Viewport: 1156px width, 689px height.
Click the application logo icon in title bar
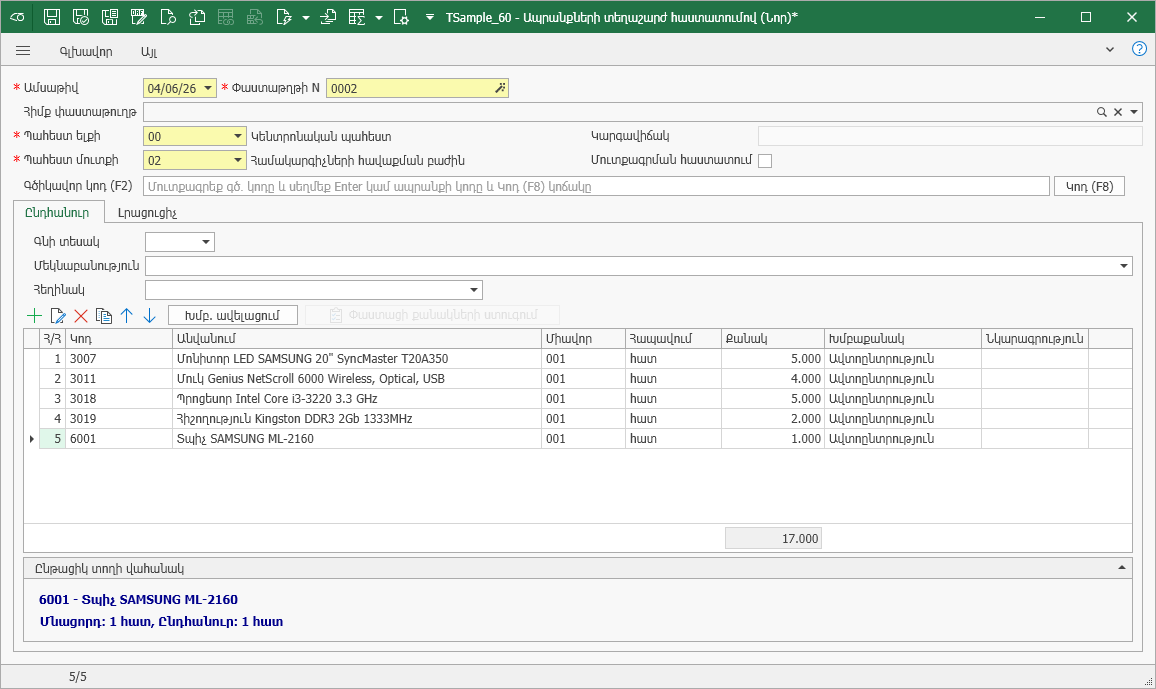pyautogui.click(x=17, y=17)
